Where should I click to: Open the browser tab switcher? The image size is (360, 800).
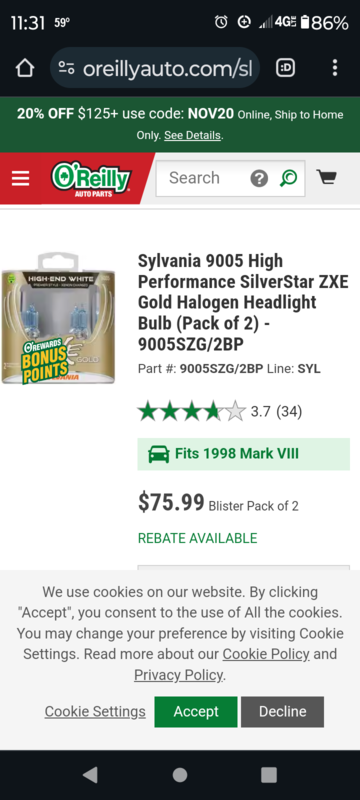pos(286,67)
